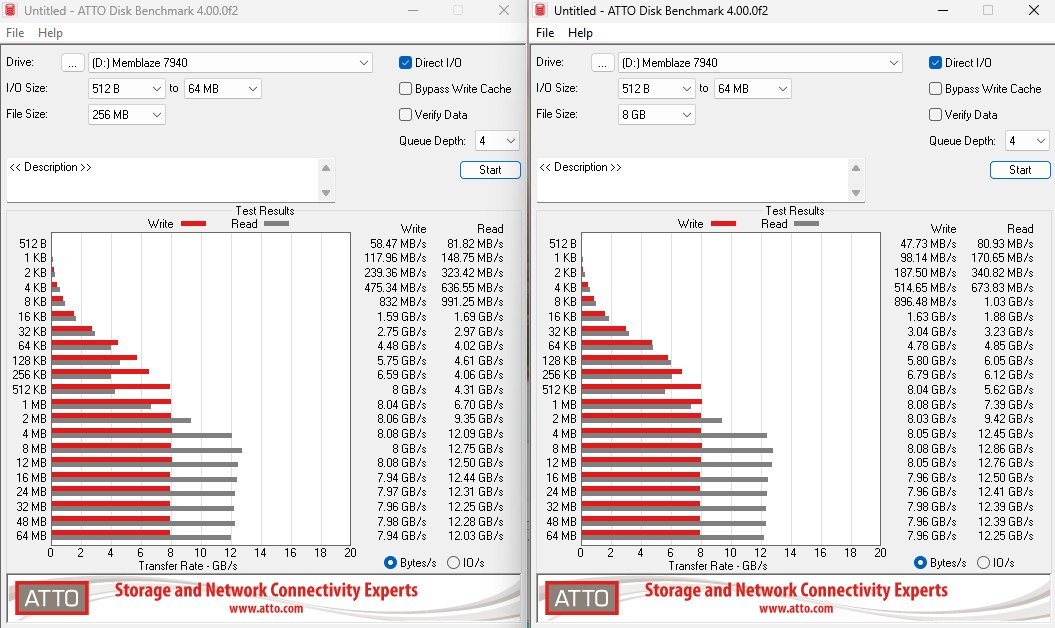The image size is (1055, 628).
Task: Open the Drive dropdown in left window
Action: point(230,63)
